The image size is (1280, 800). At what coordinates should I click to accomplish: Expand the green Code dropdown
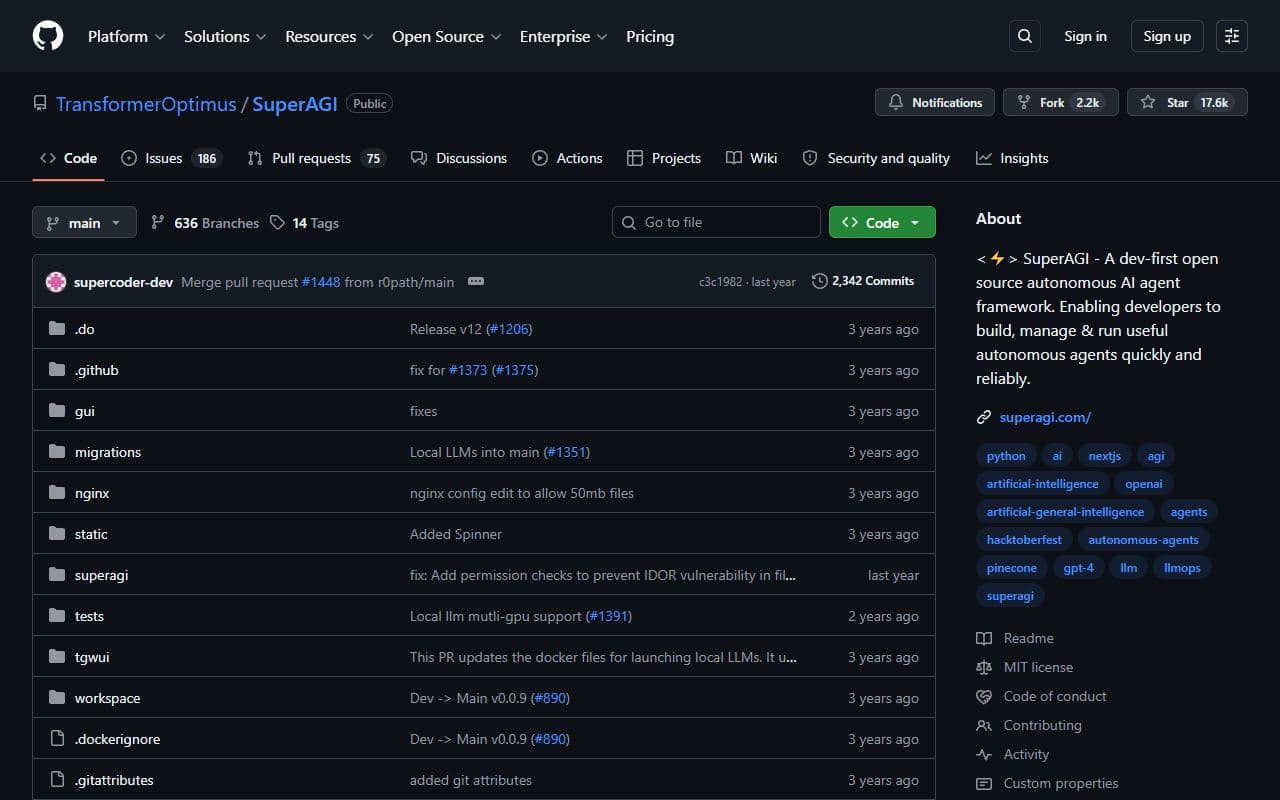(882, 222)
